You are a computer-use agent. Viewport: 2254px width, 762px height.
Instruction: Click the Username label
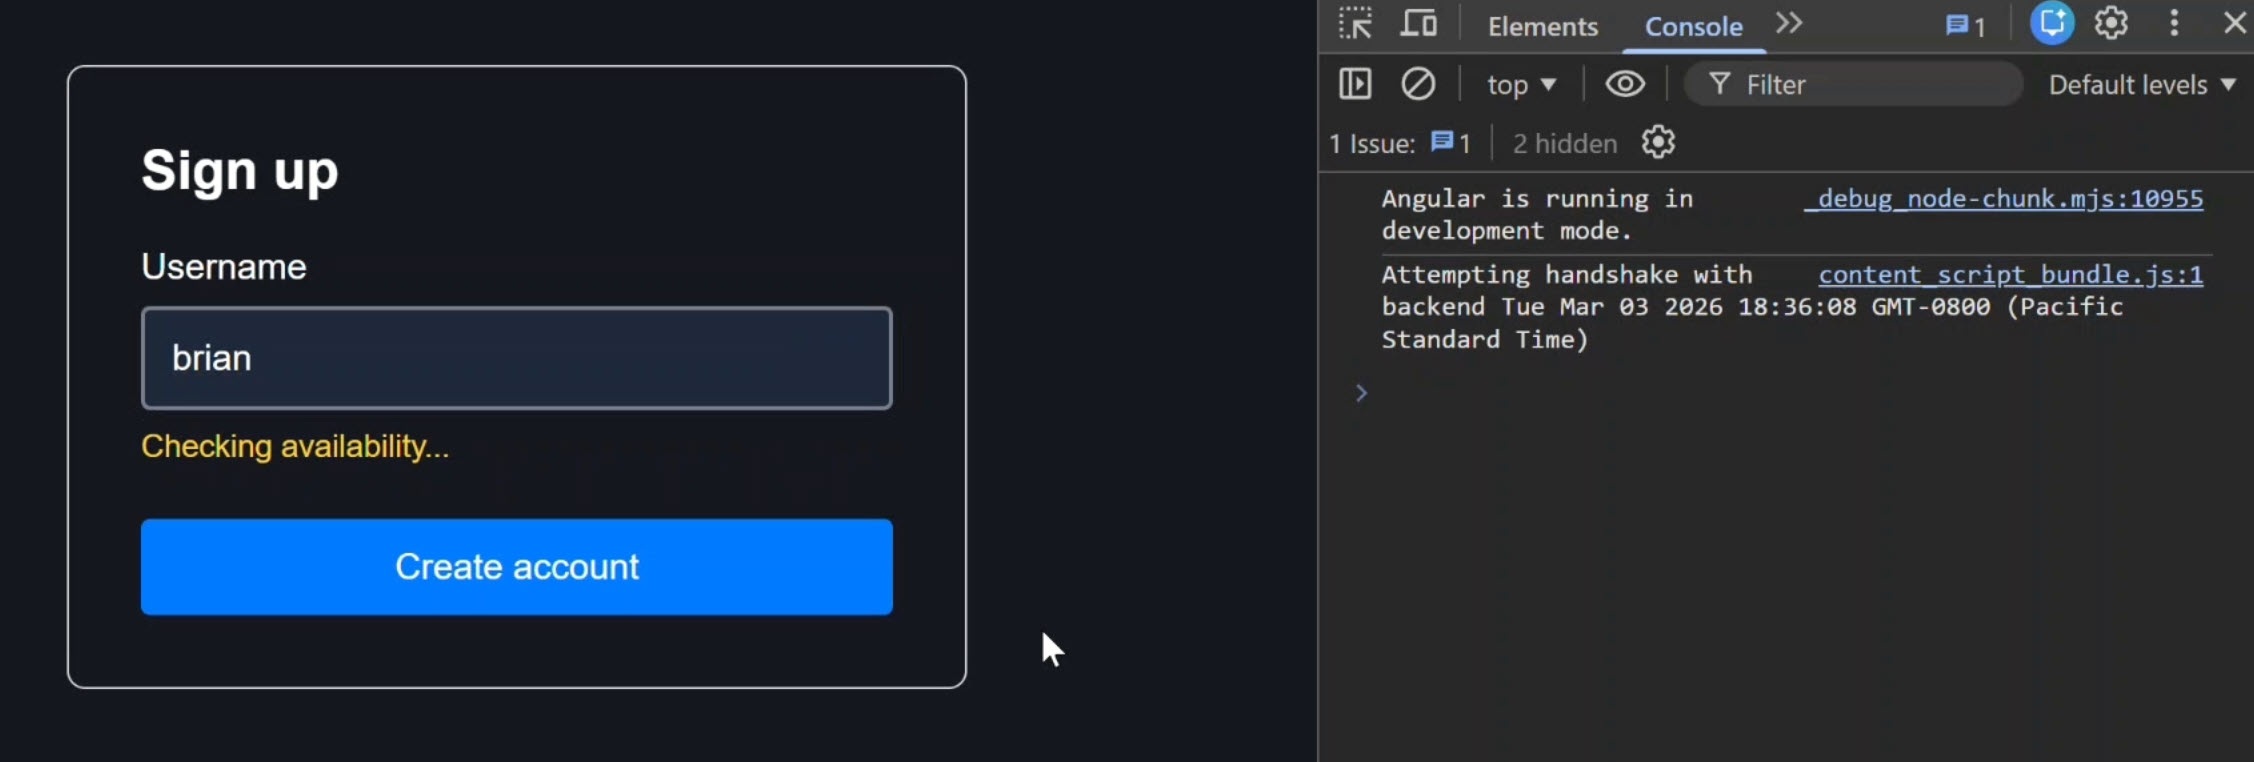pyautogui.click(x=224, y=267)
